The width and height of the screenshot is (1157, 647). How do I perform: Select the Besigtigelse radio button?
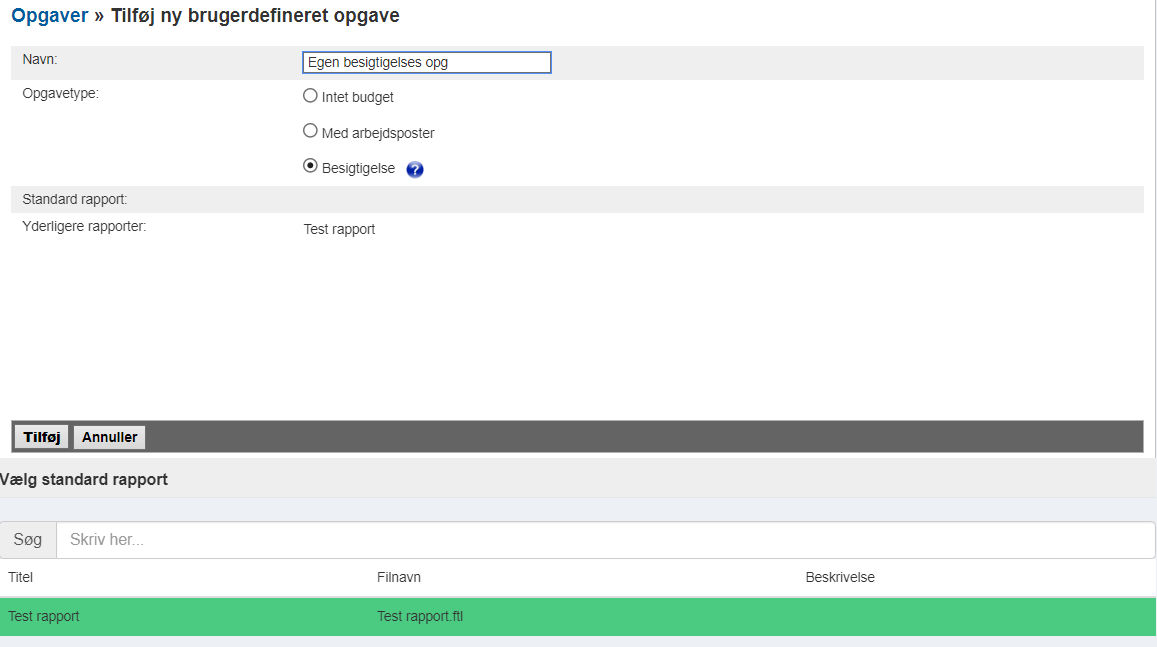point(310,166)
